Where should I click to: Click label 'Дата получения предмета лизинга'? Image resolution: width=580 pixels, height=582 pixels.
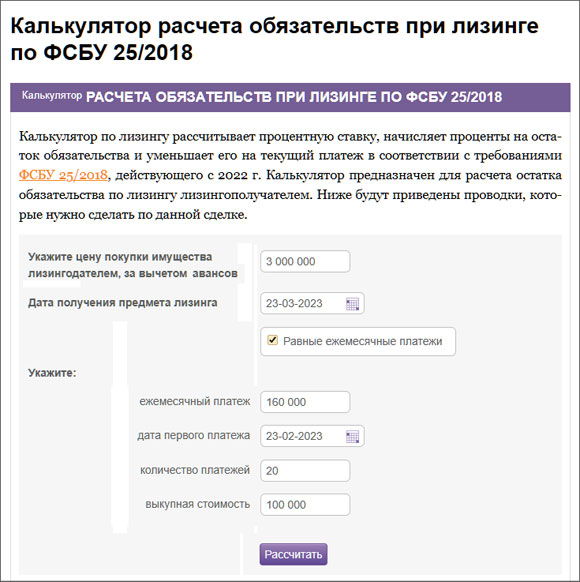pyautogui.click(x=123, y=303)
